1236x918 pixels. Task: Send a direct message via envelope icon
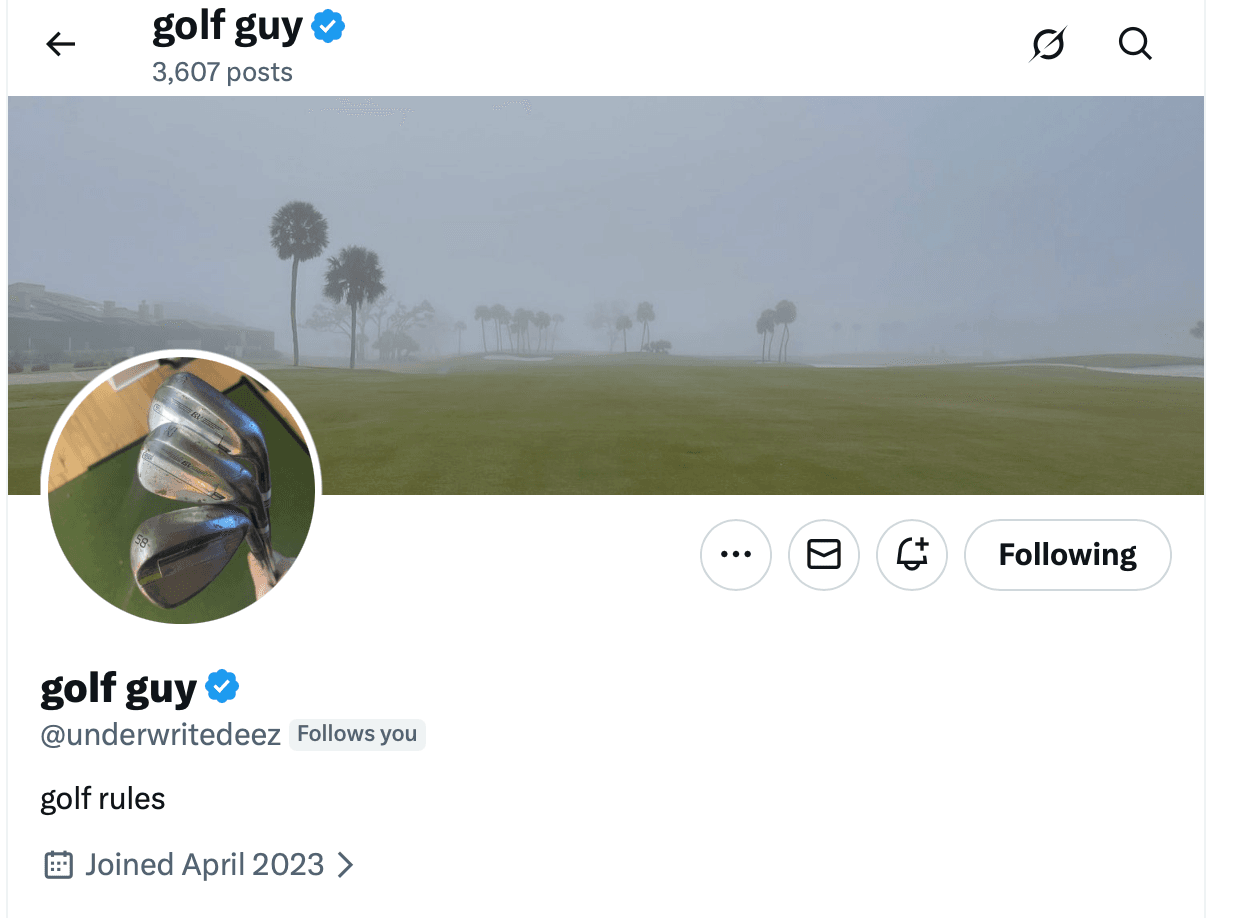(x=824, y=554)
